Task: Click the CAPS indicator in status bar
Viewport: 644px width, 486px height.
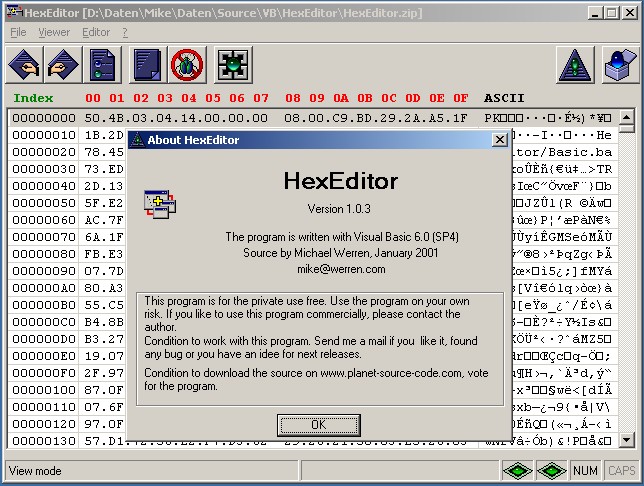Action: click(621, 471)
